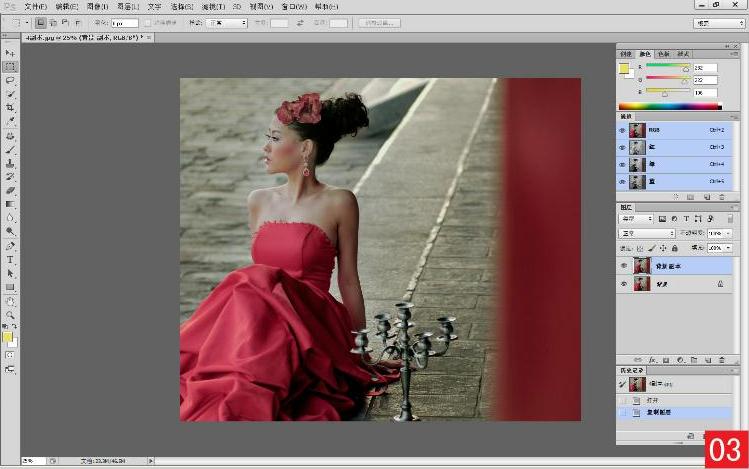This screenshot has width=749, height=469.
Task: Open the workspace switcher dropdown
Action: (x=719, y=23)
